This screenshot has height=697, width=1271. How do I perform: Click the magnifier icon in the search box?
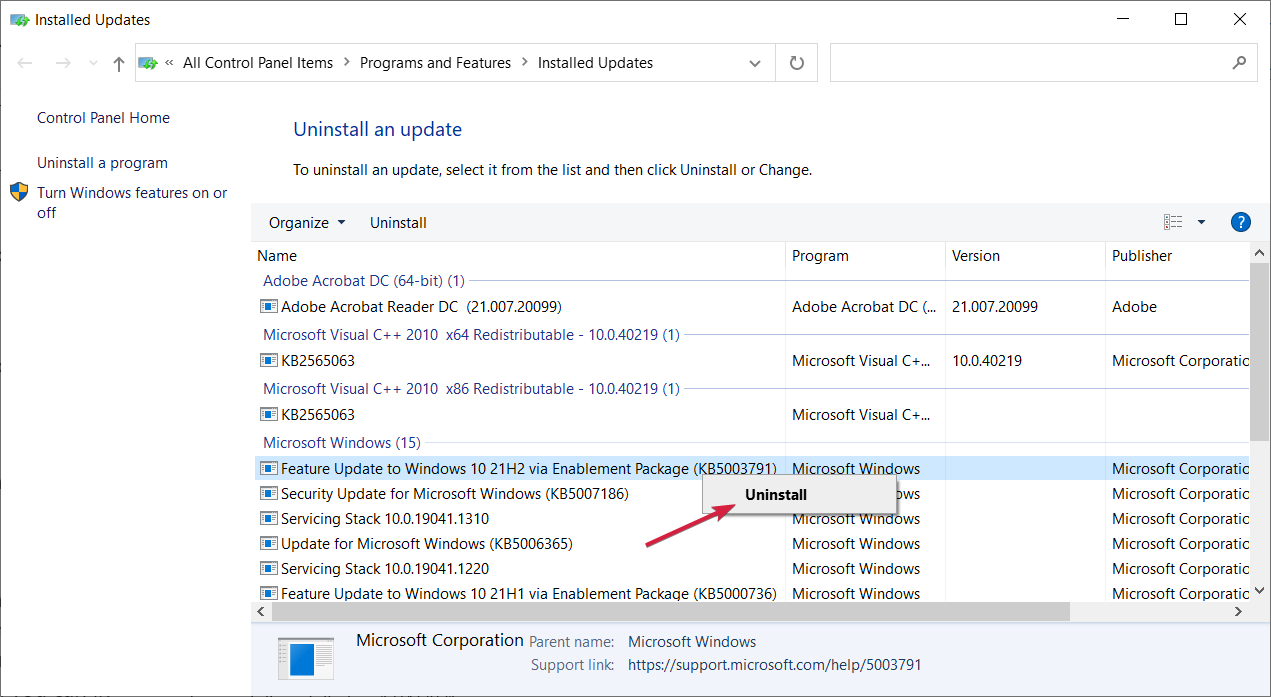tap(1239, 62)
